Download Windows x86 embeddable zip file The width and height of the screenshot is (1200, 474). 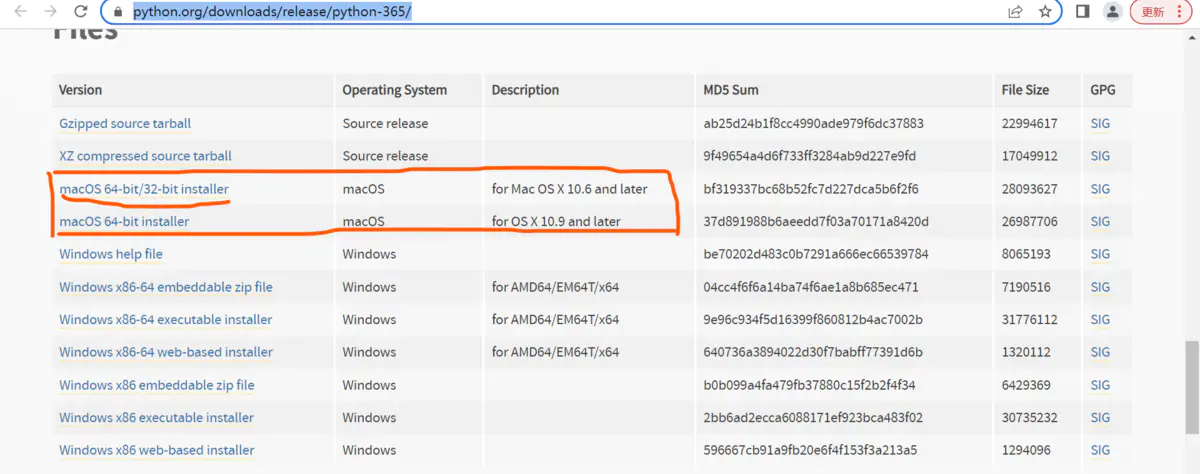(x=157, y=385)
